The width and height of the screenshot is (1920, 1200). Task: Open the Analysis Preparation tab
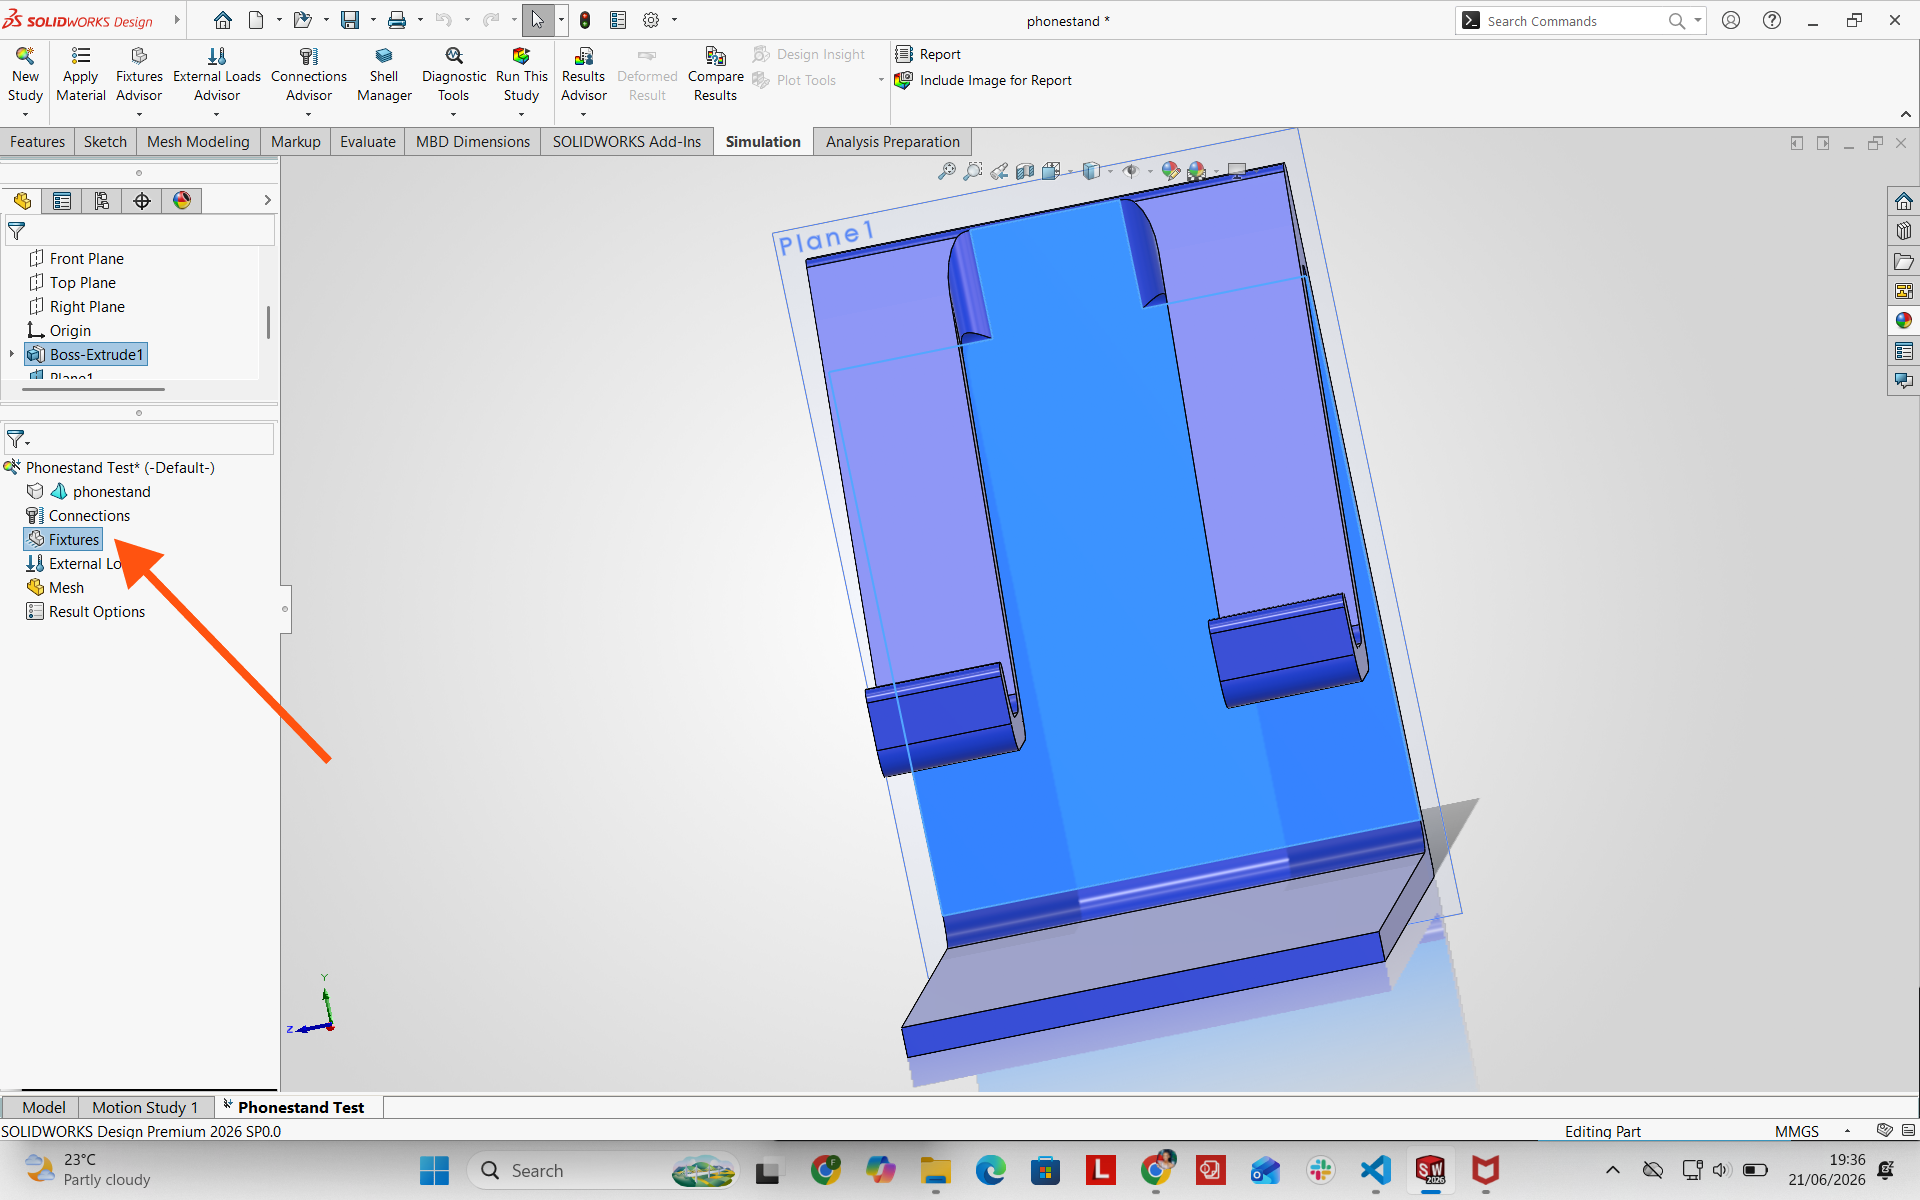tap(892, 142)
